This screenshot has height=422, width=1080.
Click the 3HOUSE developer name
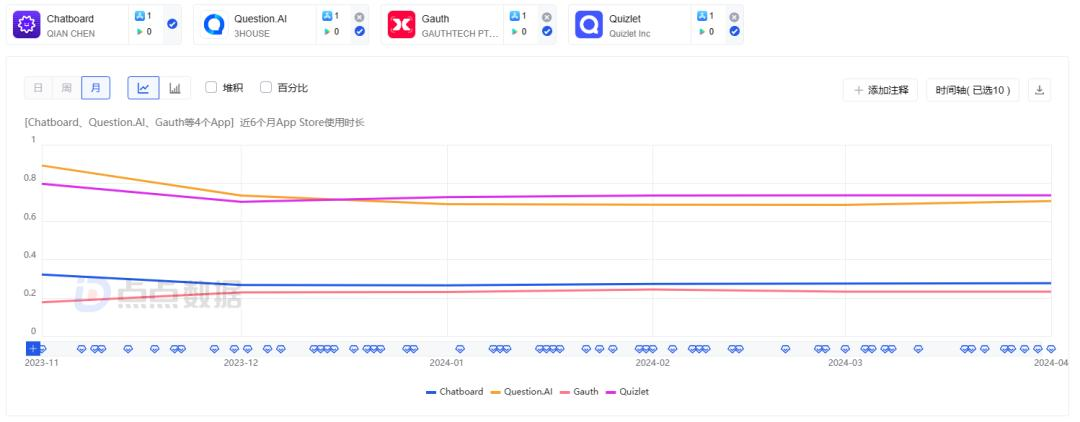click(251, 34)
